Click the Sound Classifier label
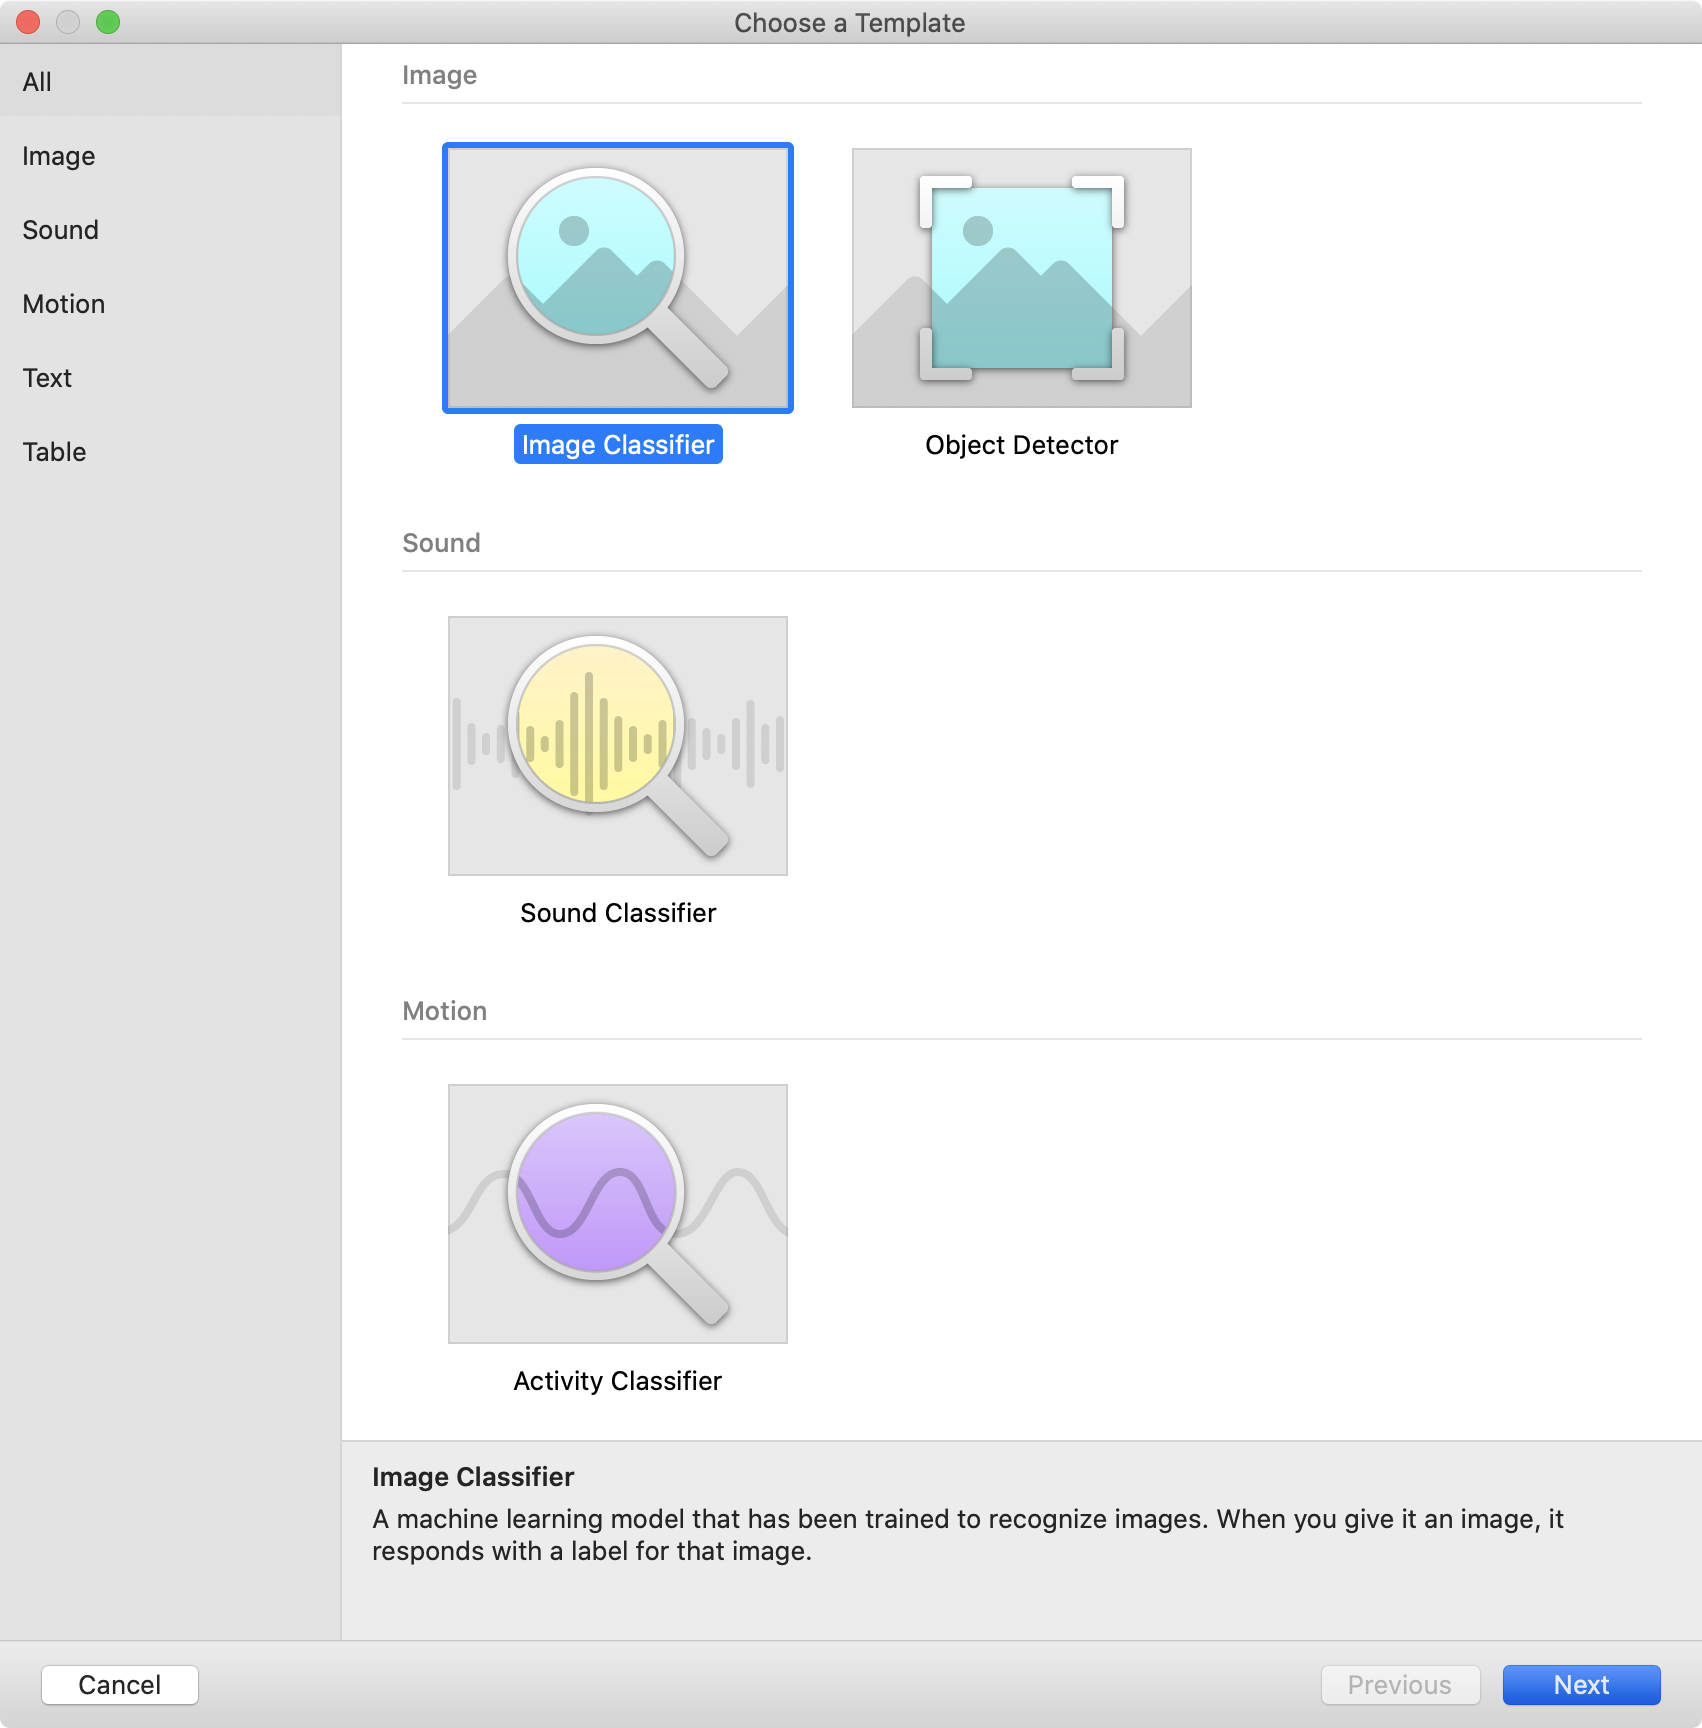The image size is (1702, 1728). pos(618,913)
